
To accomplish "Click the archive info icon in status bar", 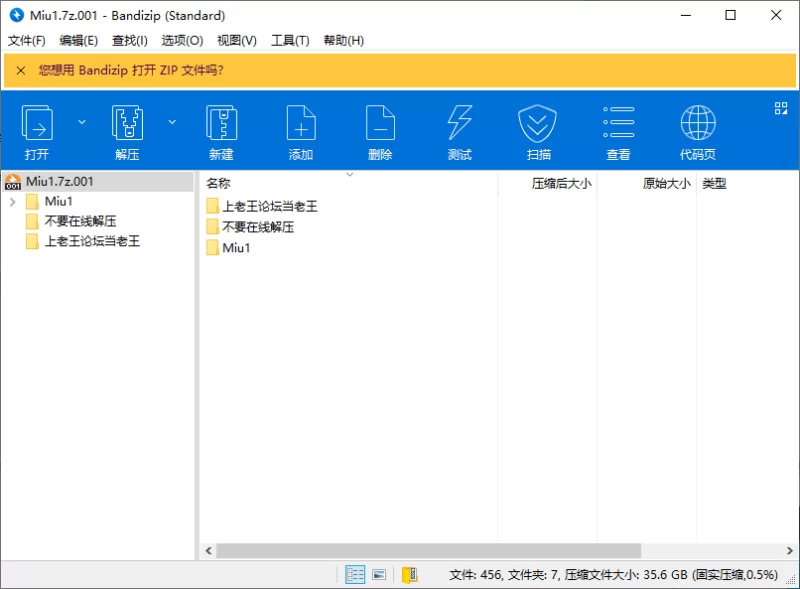I will (x=409, y=575).
